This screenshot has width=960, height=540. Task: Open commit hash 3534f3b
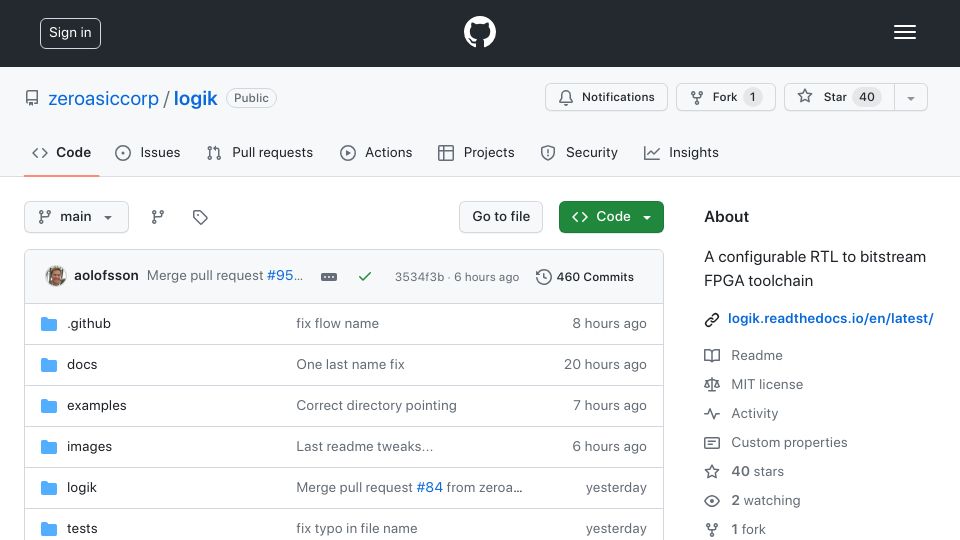click(x=419, y=277)
